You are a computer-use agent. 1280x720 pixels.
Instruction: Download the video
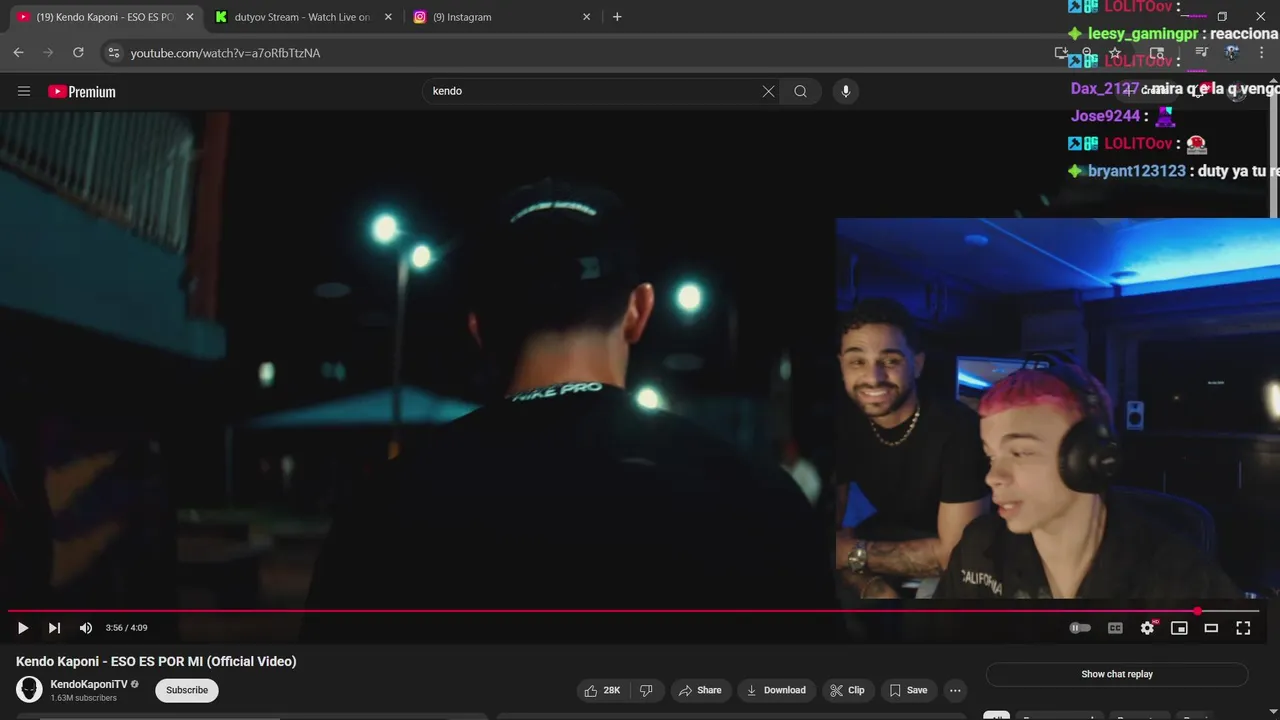pos(776,690)
